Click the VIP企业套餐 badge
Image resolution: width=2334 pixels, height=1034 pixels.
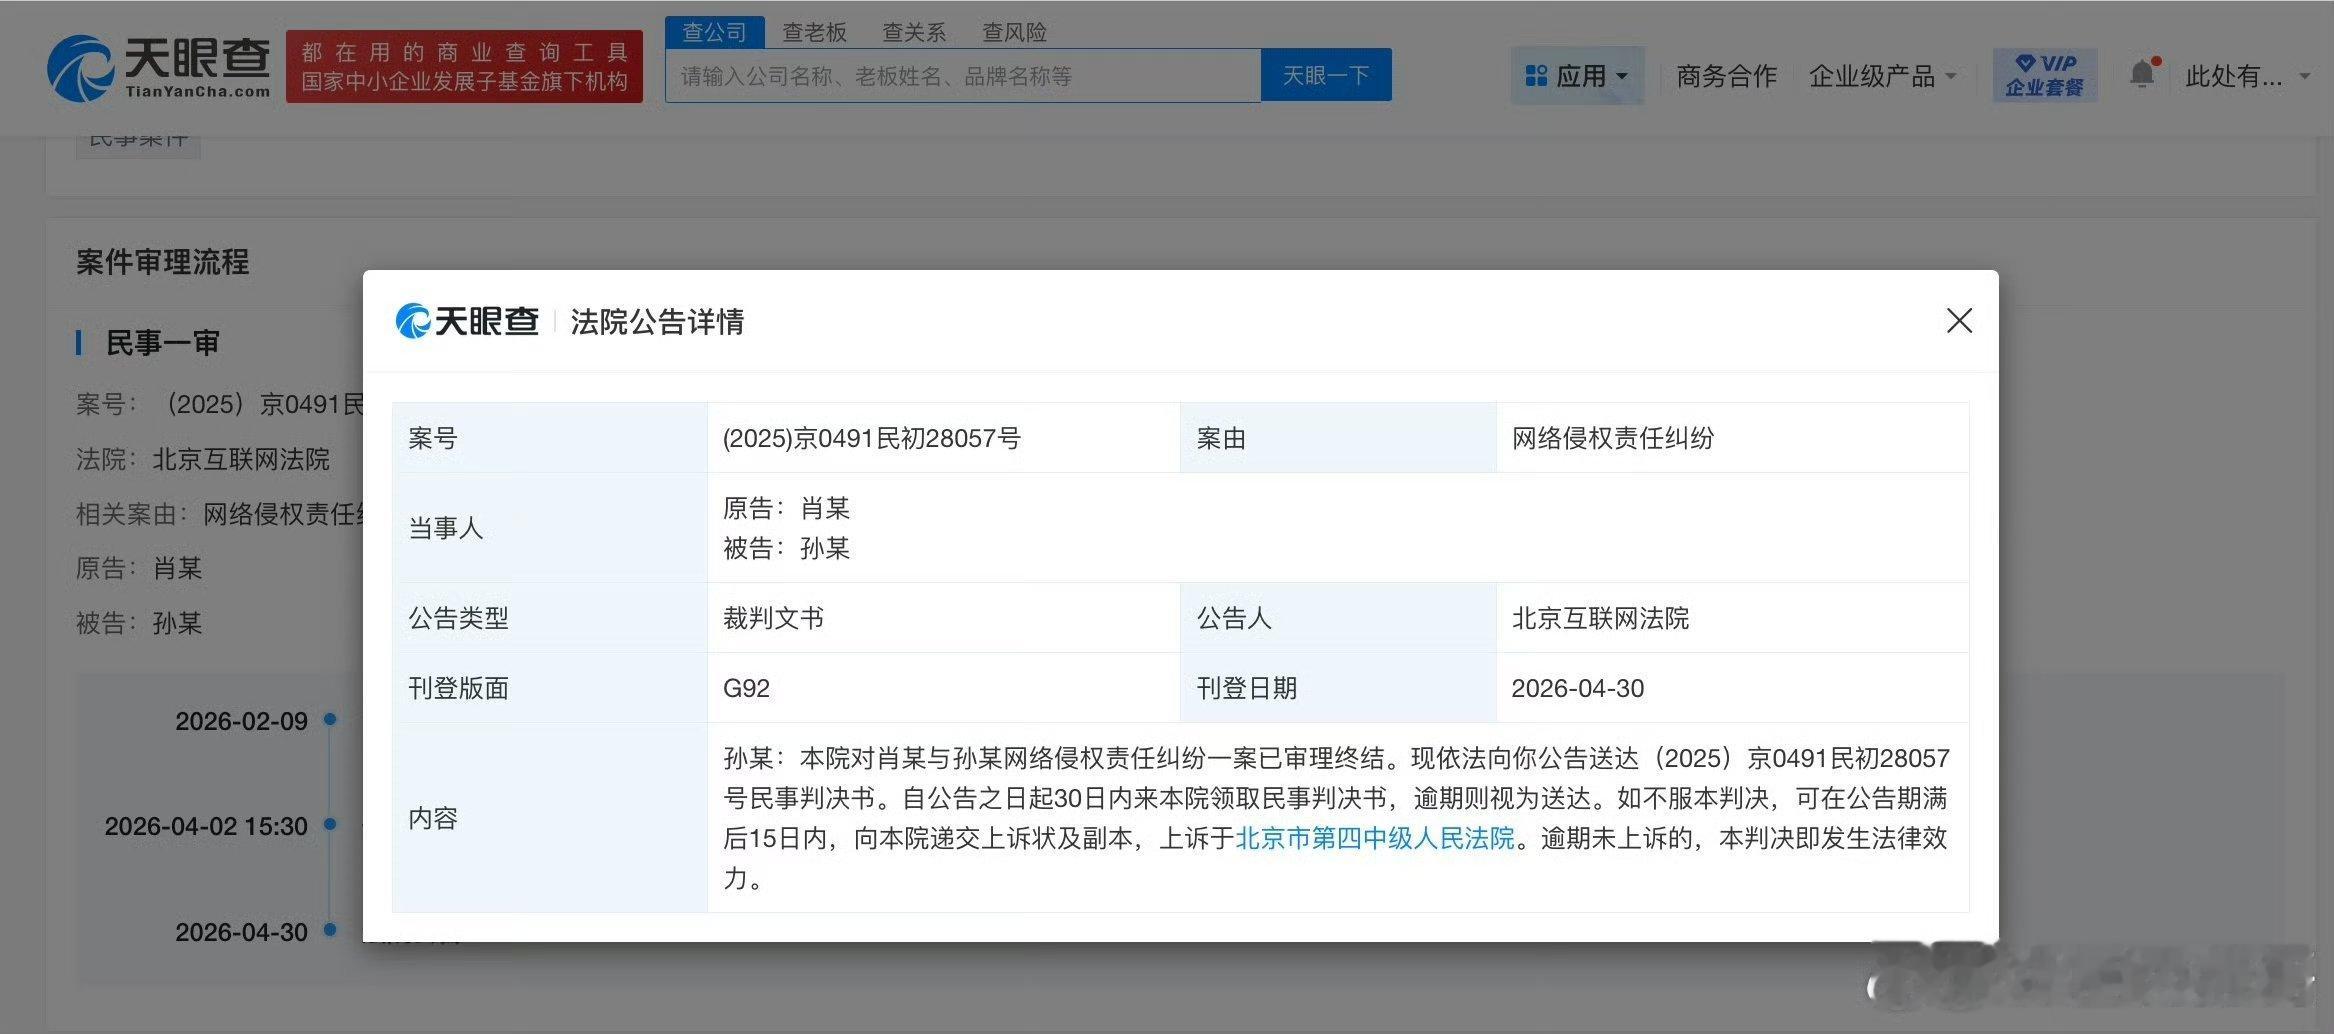click(x=2045, y=74)
